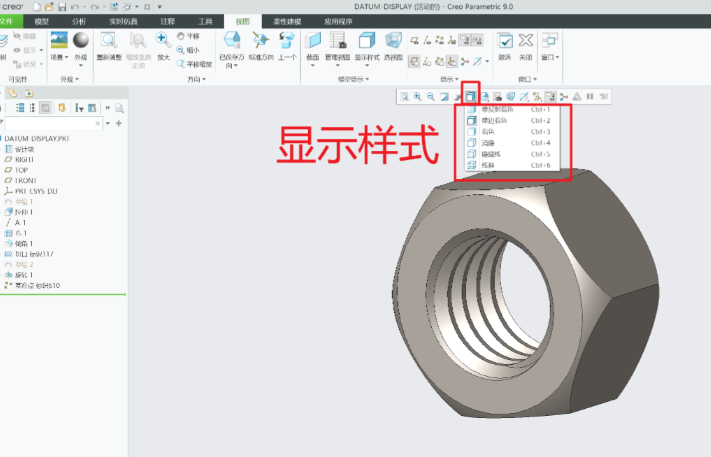The image size is (711, 457).
Task: Open the Display Style button in graphics toolbar
Action: pyautogui.click(x=470, y=96)
